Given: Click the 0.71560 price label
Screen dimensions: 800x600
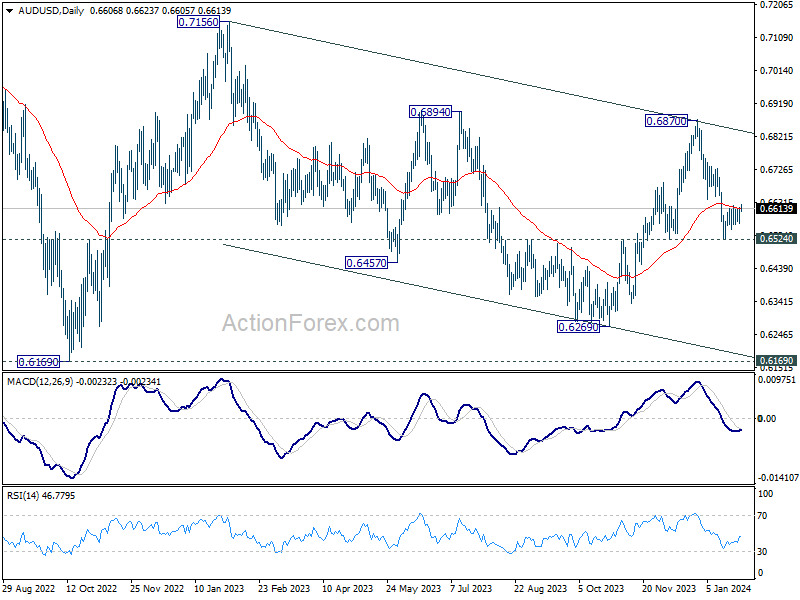Looking at the screenshot, I should (198, 22).
